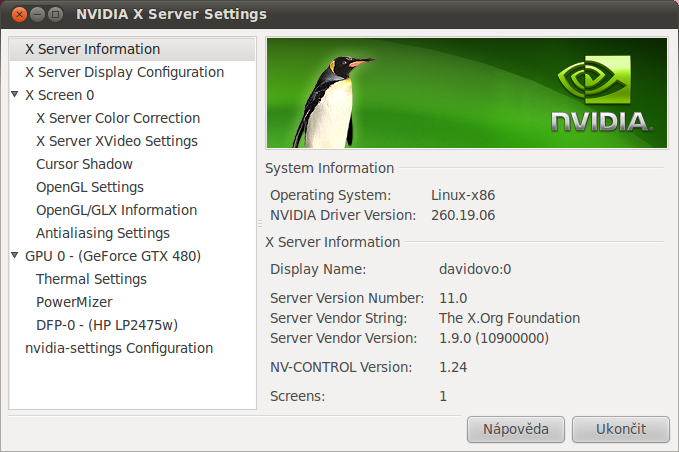The height and width of the screenshot is (452, 679).
Task: Click the NVIDIA penguin banner image
Action: (x=467, y=93)
